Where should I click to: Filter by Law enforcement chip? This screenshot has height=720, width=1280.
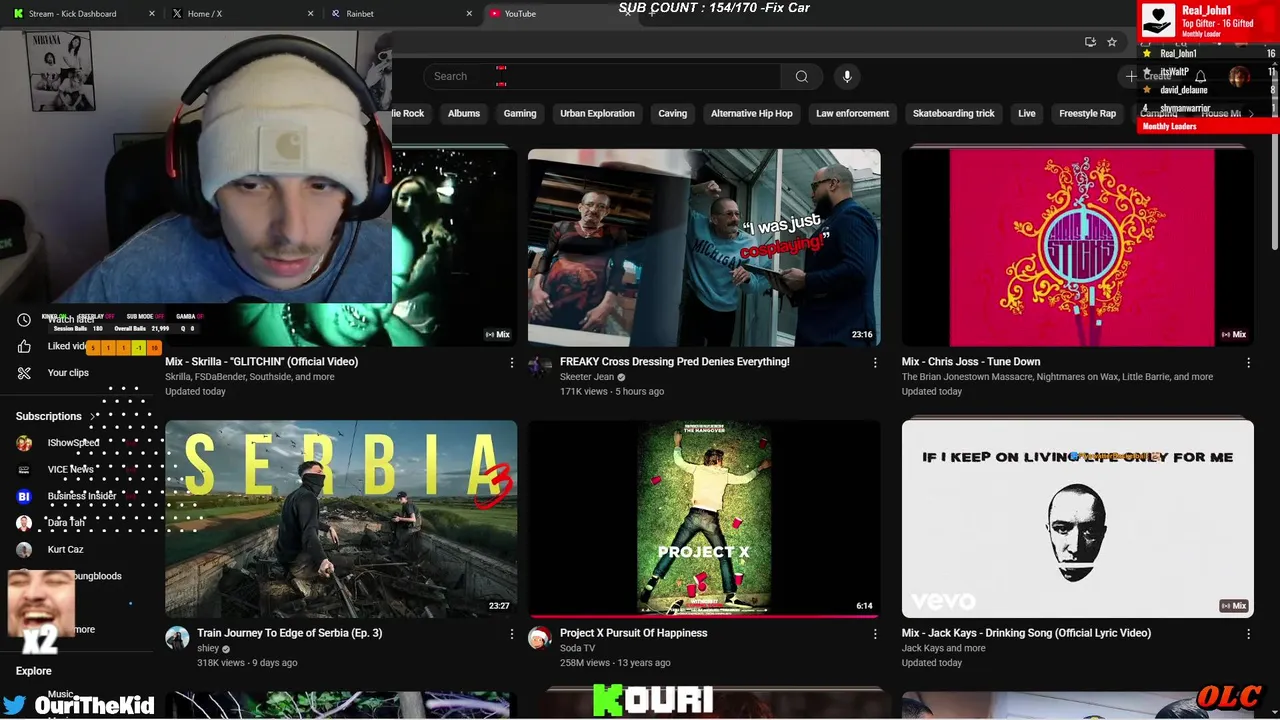coord(852,114)
